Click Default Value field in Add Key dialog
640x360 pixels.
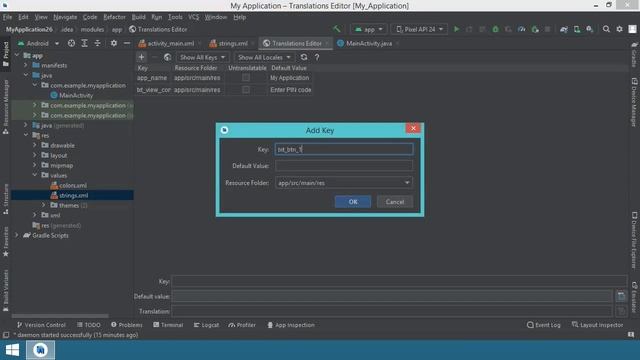[x=344, y=166]
